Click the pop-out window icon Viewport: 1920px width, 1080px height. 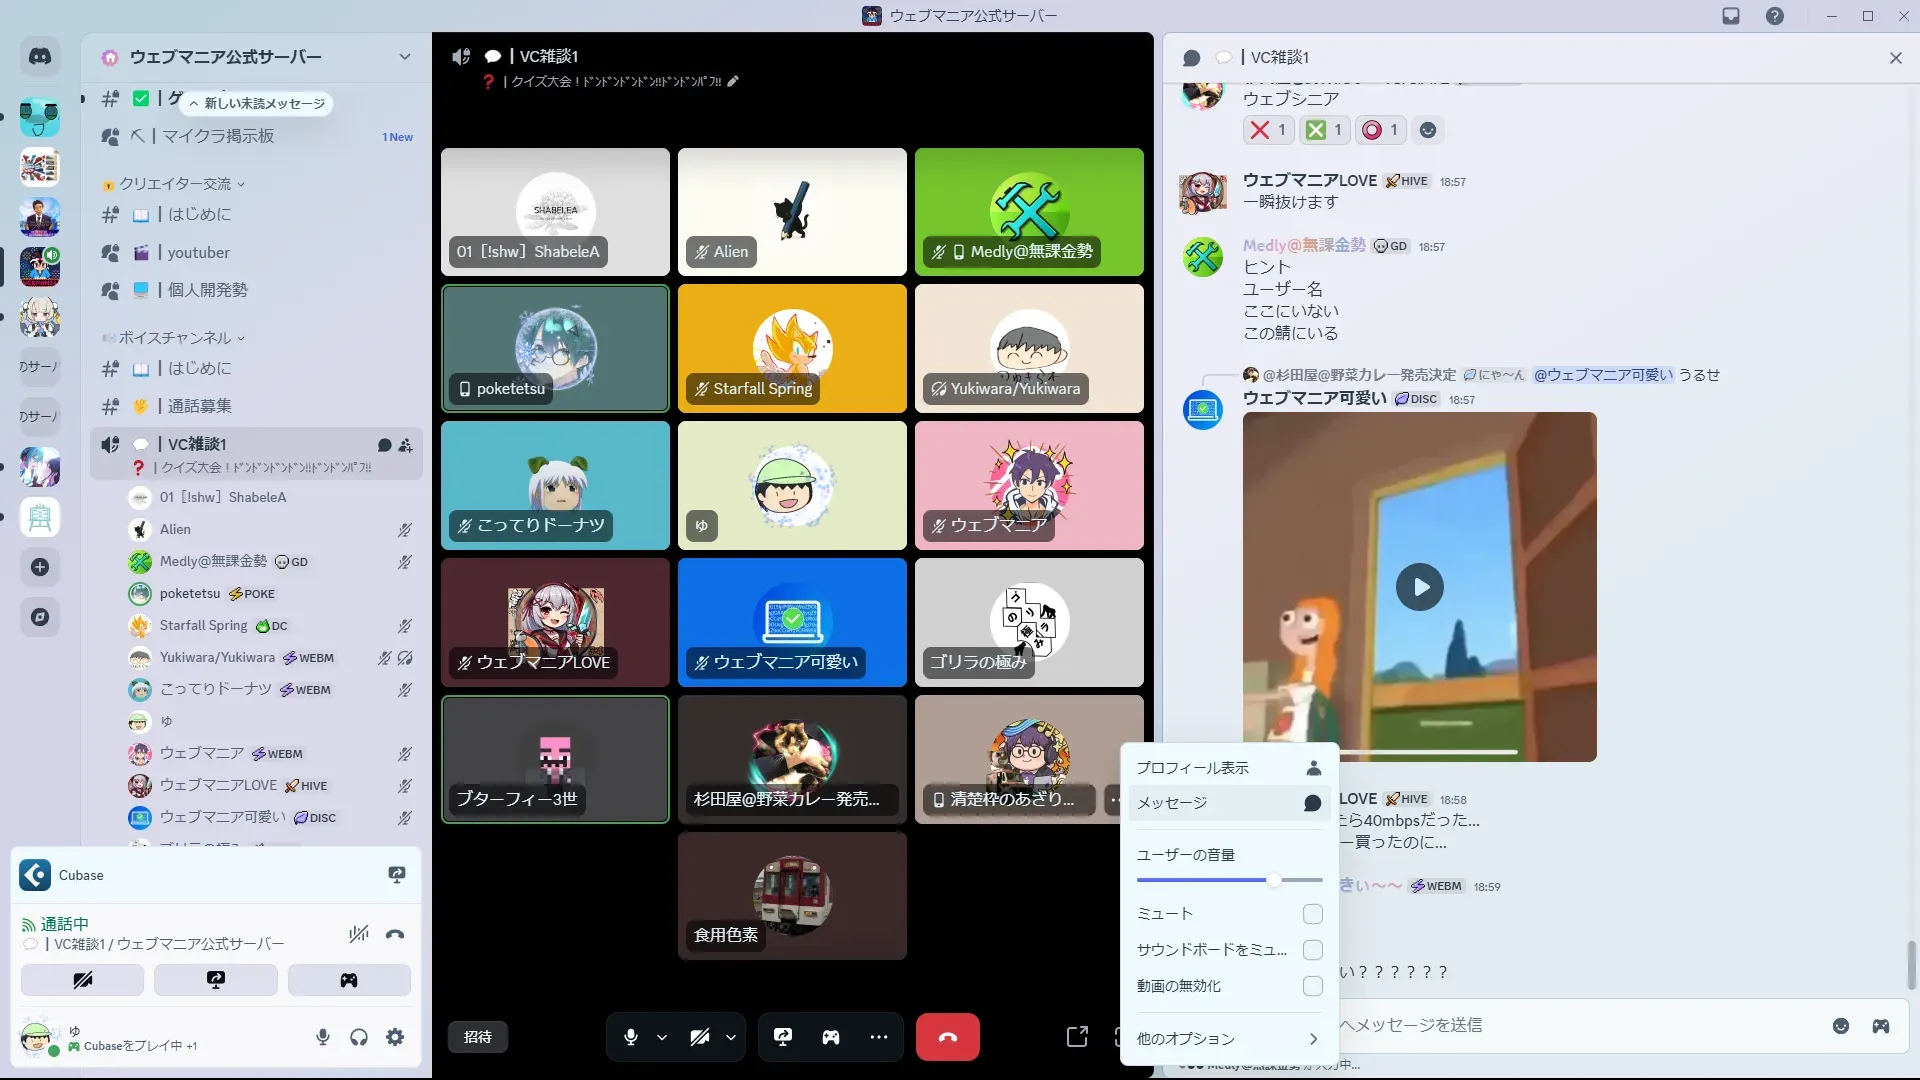tap(1077, 1037)
